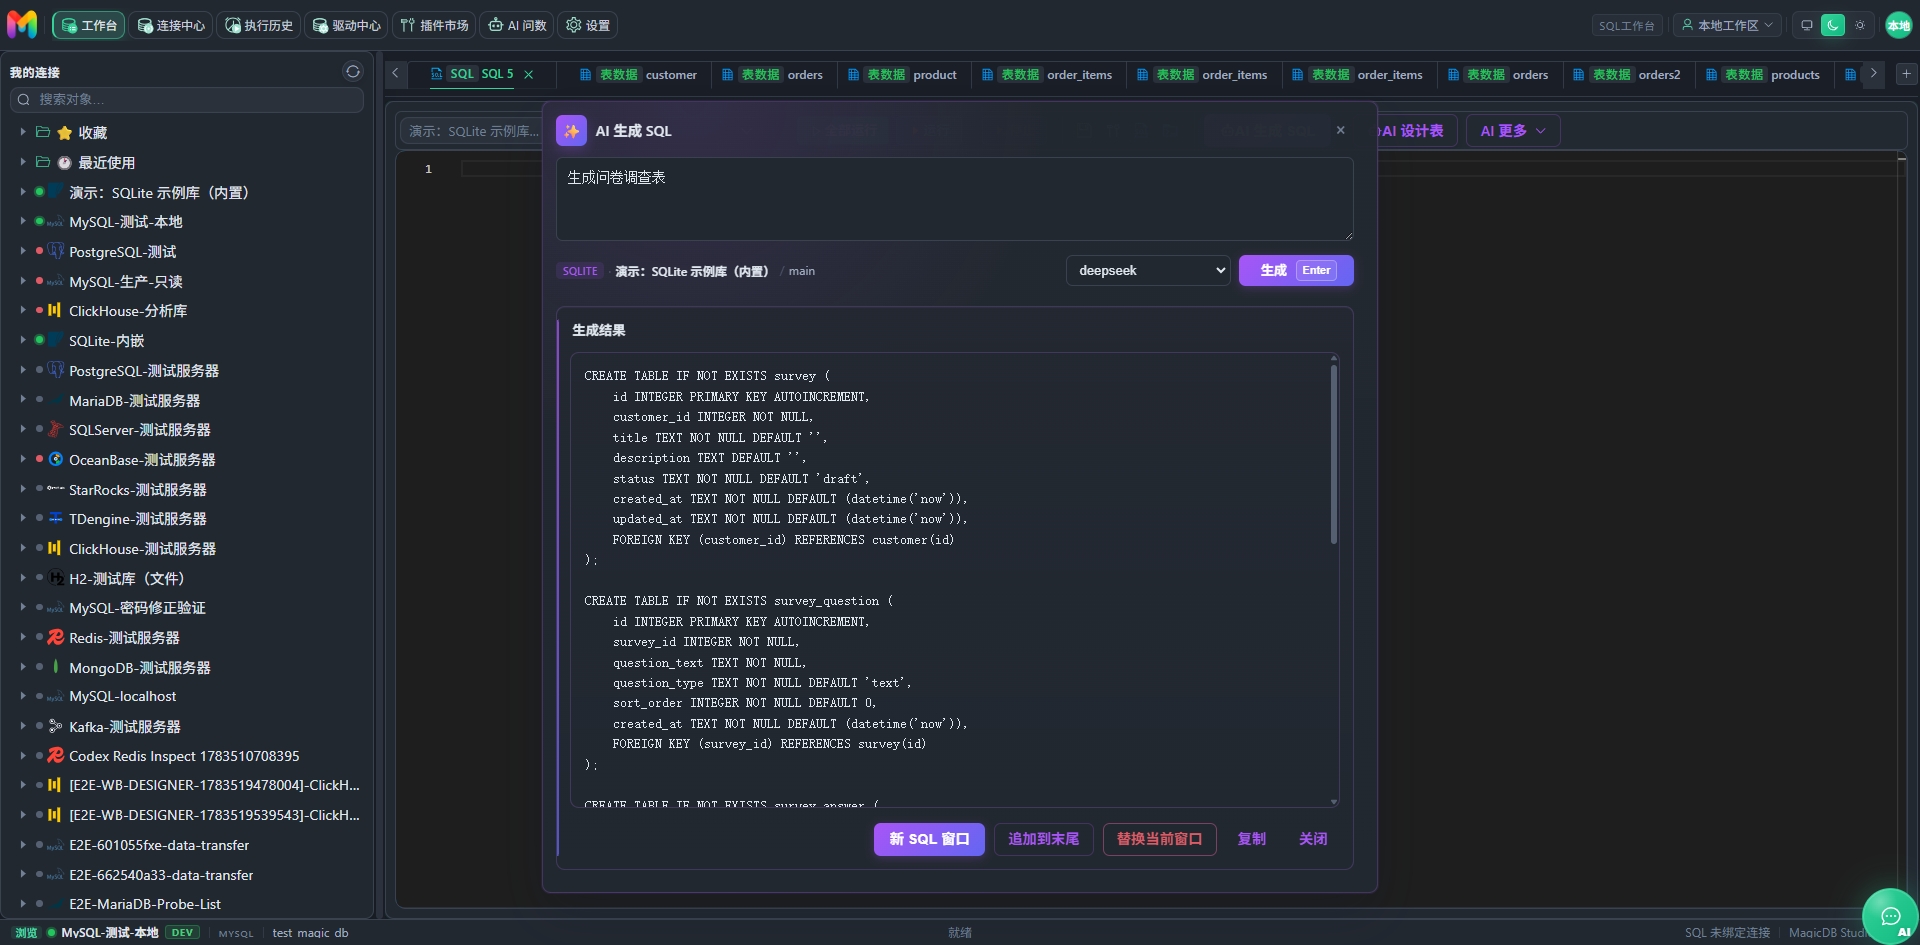Open the 本地工作区 workspace dropdown

1727,25
